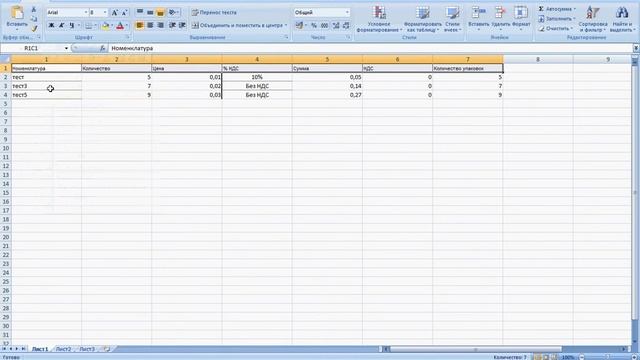Click the Increase Indent icon
Viewport: 640px width, 360px height.
(182, 25)
